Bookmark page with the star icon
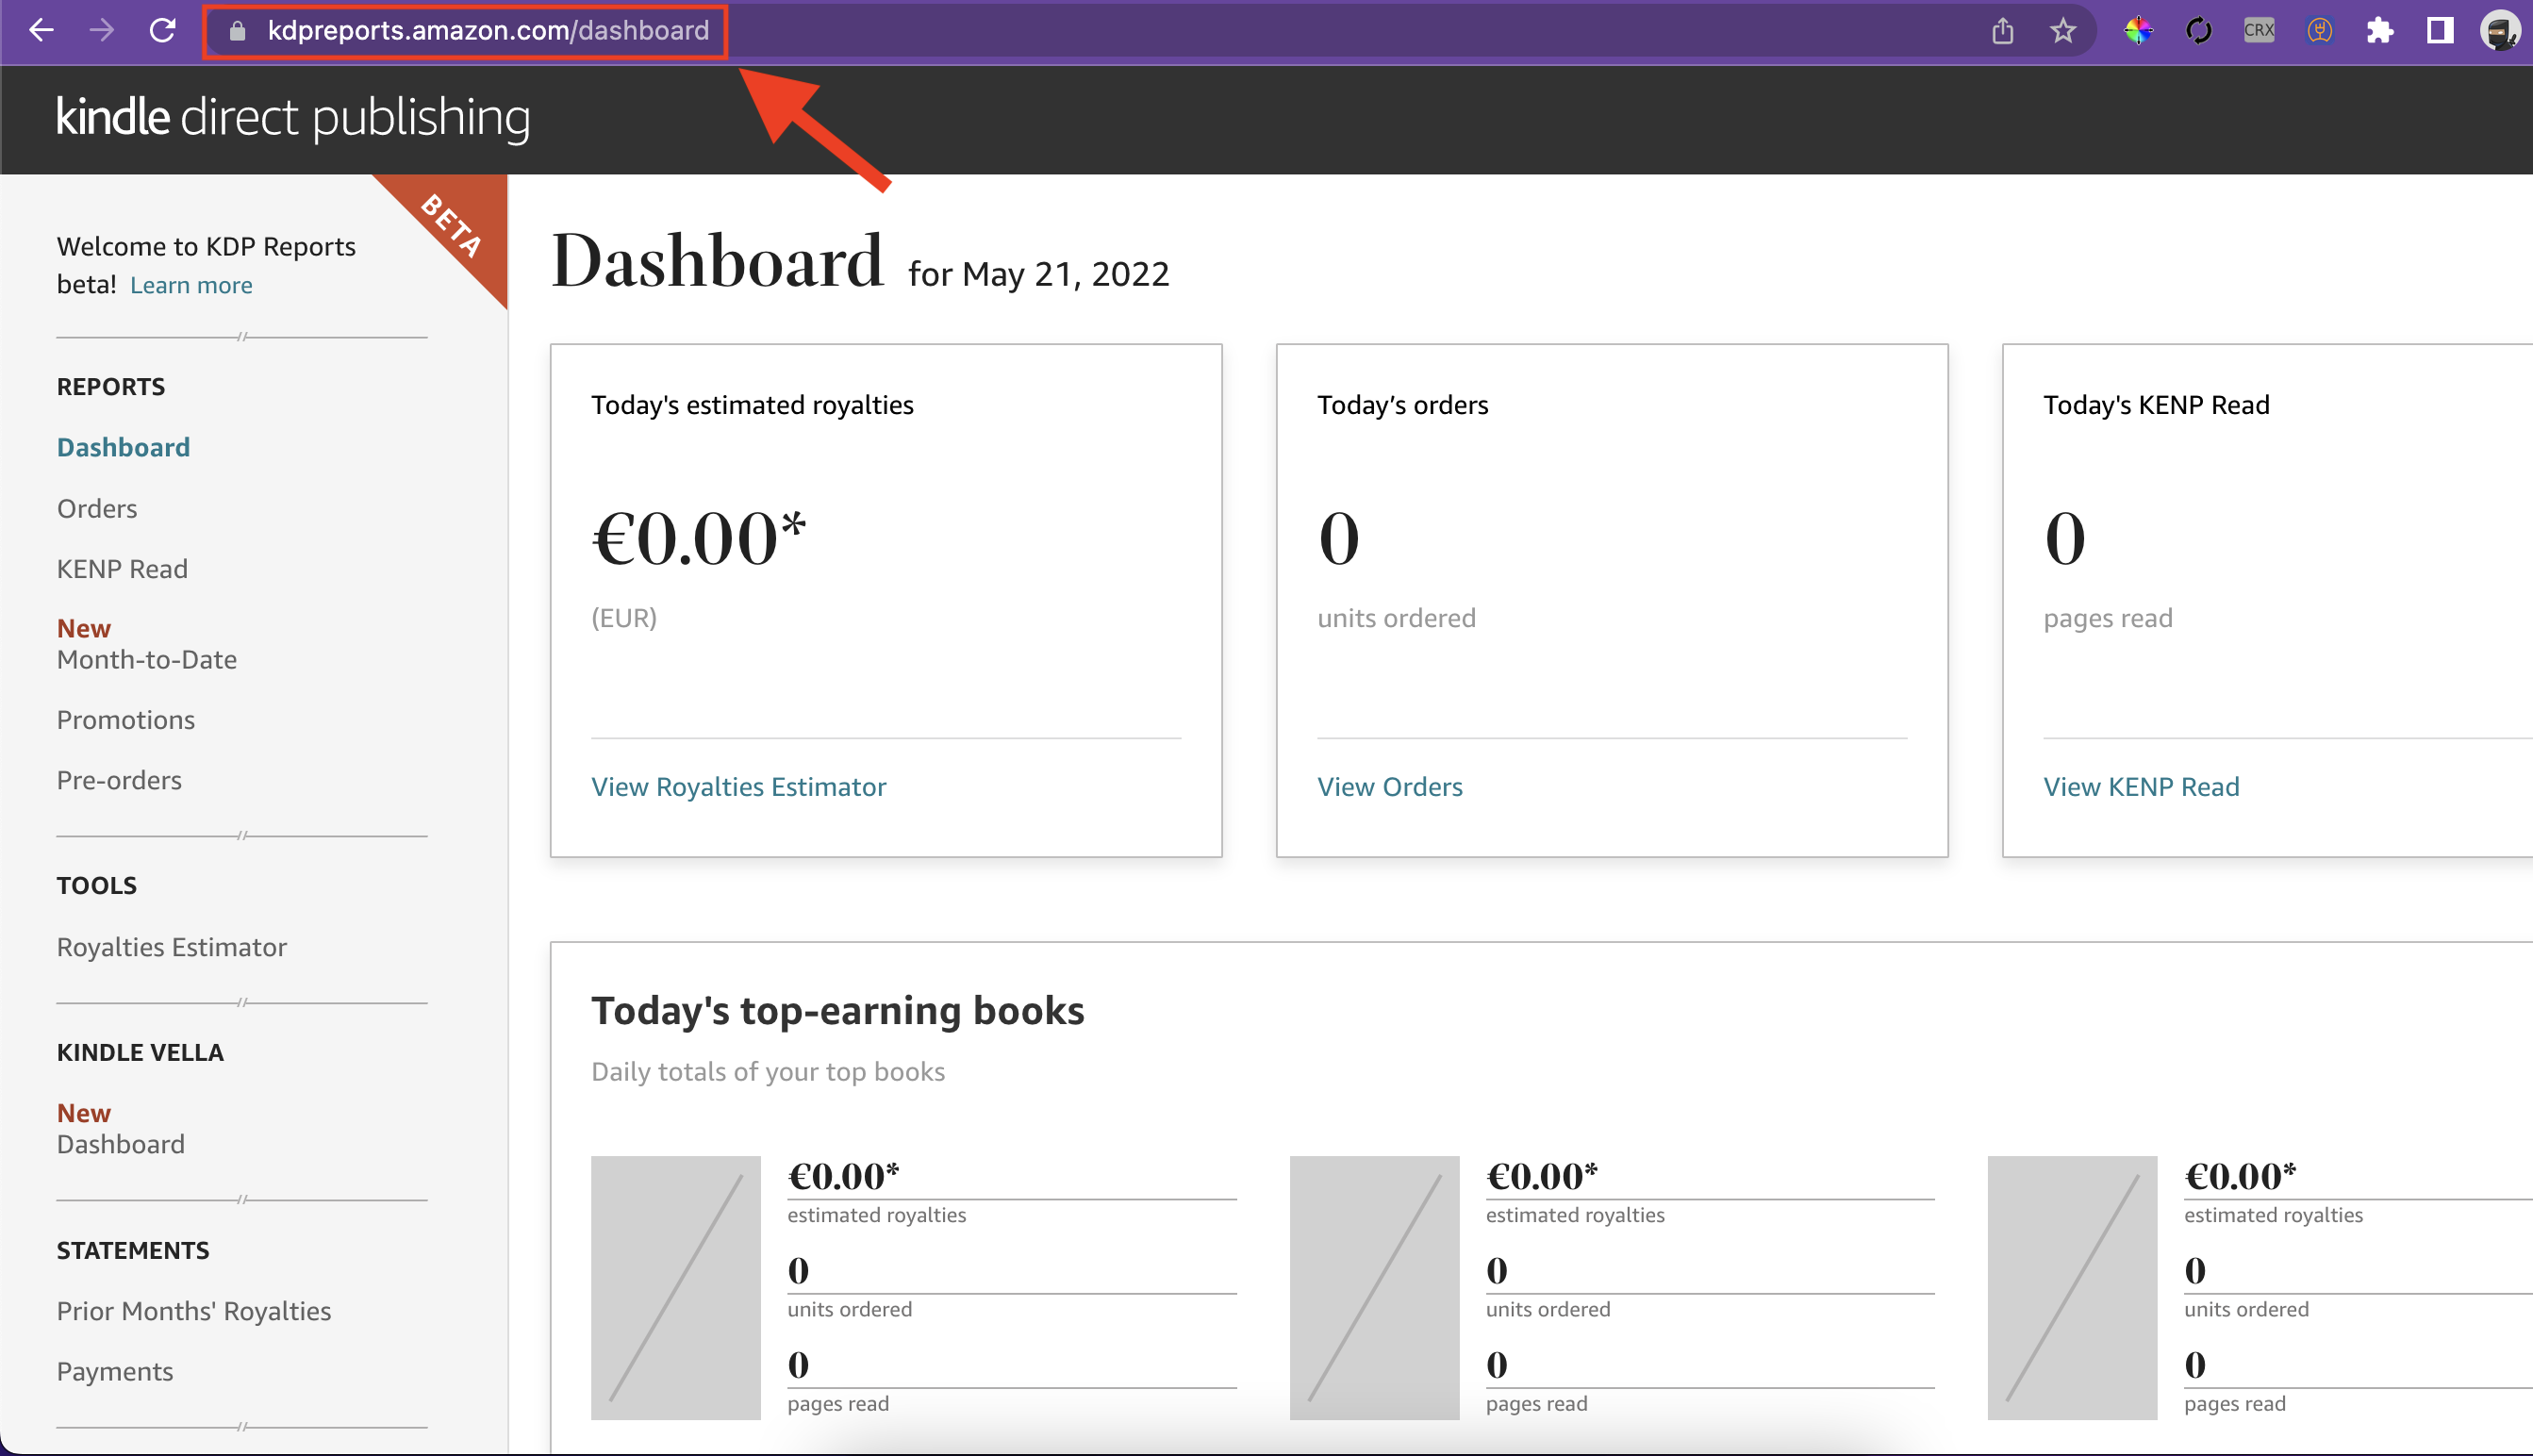Viewport: 2533px width, 1456px height. coord(2062,31)
